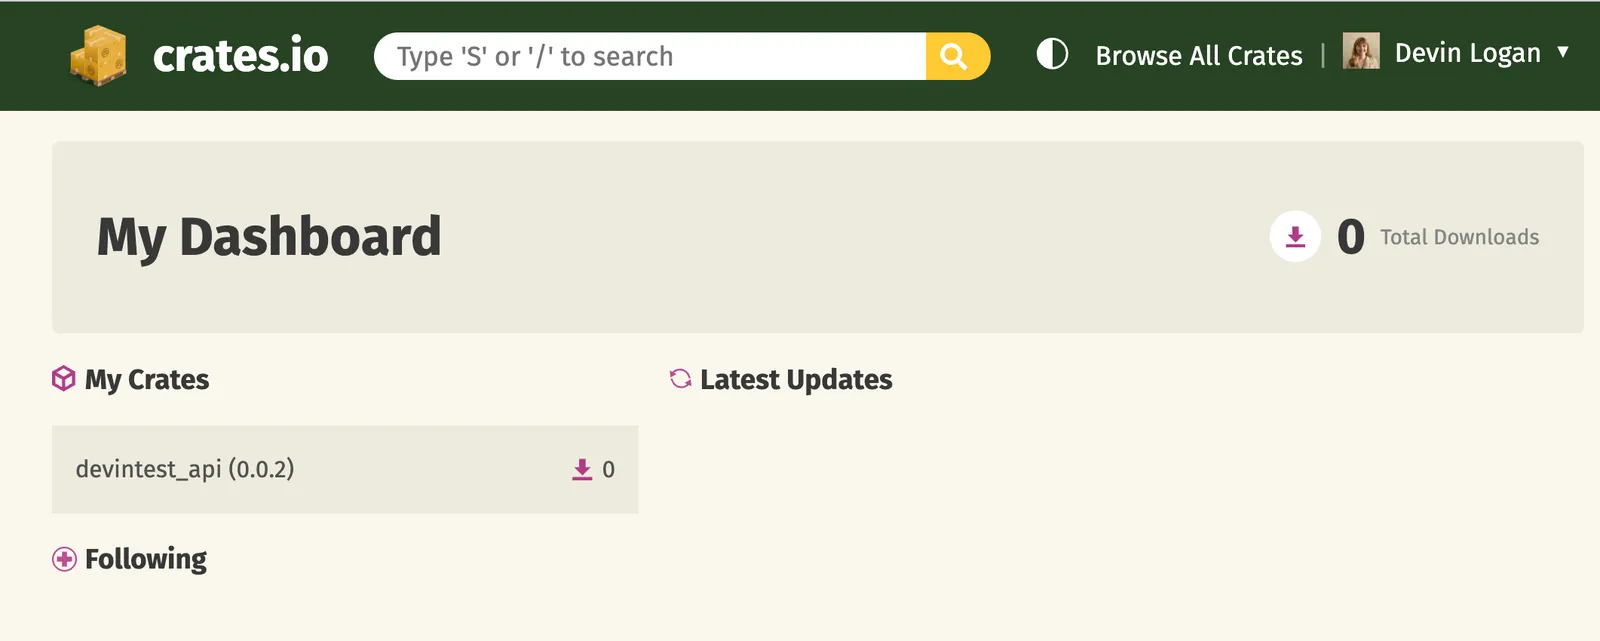
Task: Open the Following heading link
Action: tap(146, 559)
